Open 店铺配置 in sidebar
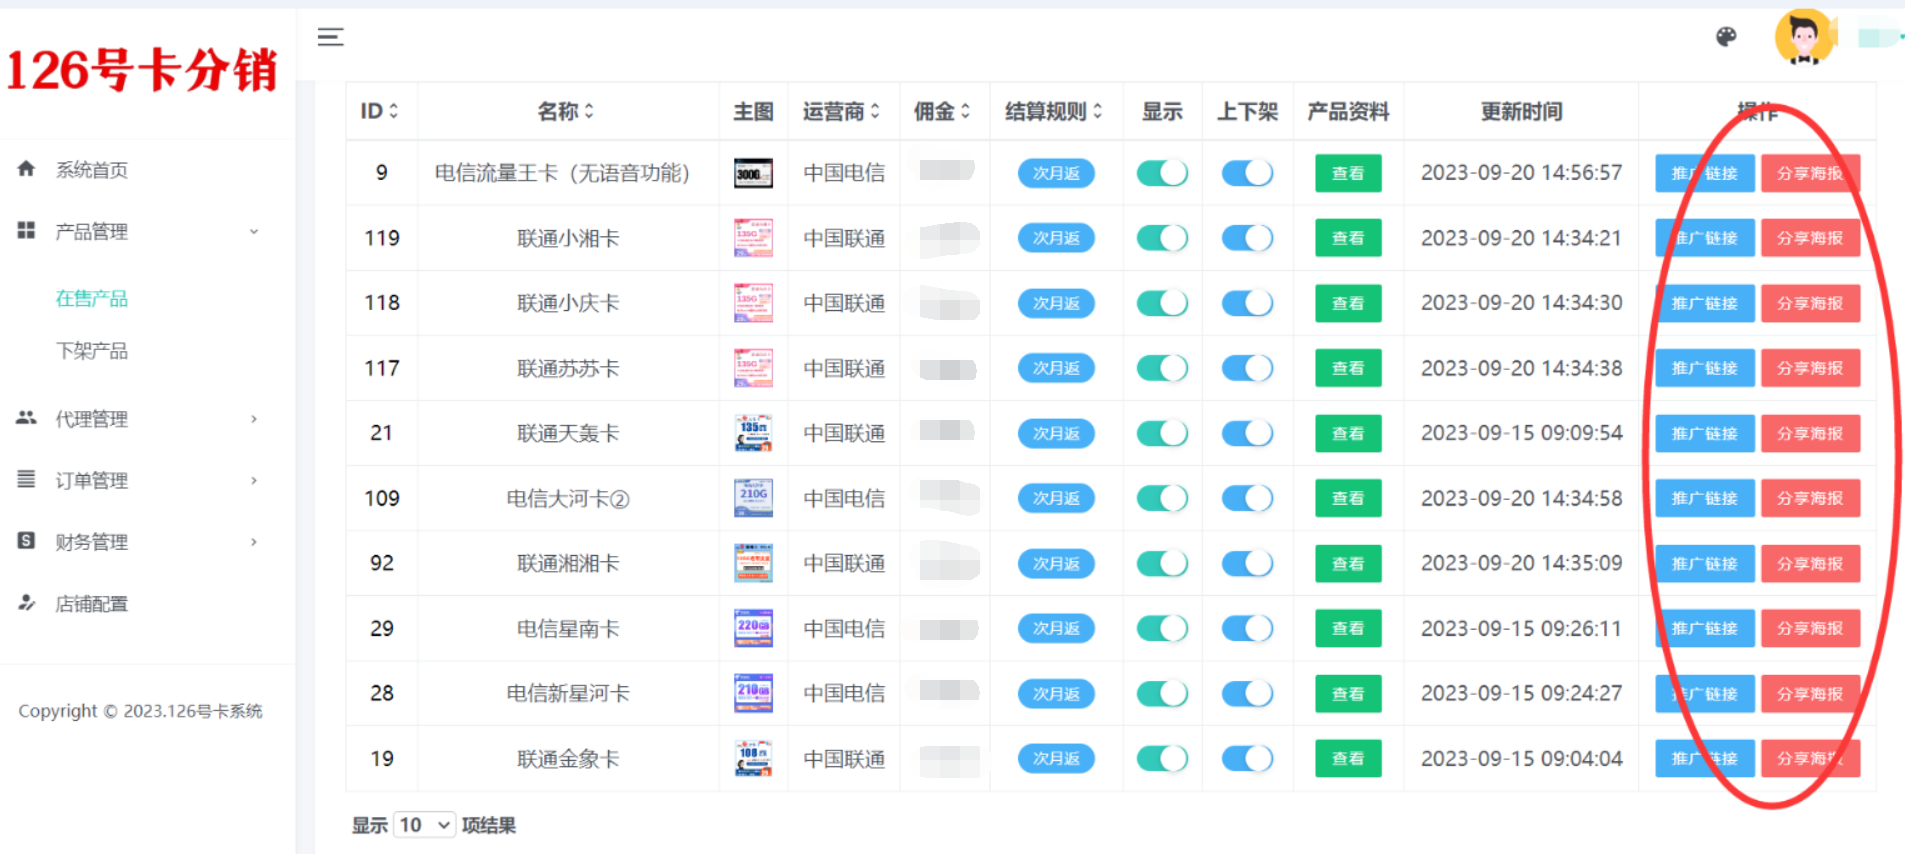Image resolution: width=1905 pixels, height=854 pixels. 92,604
